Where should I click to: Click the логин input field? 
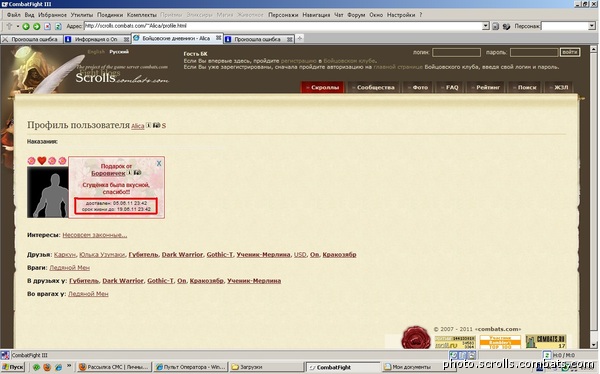(456, 52)
